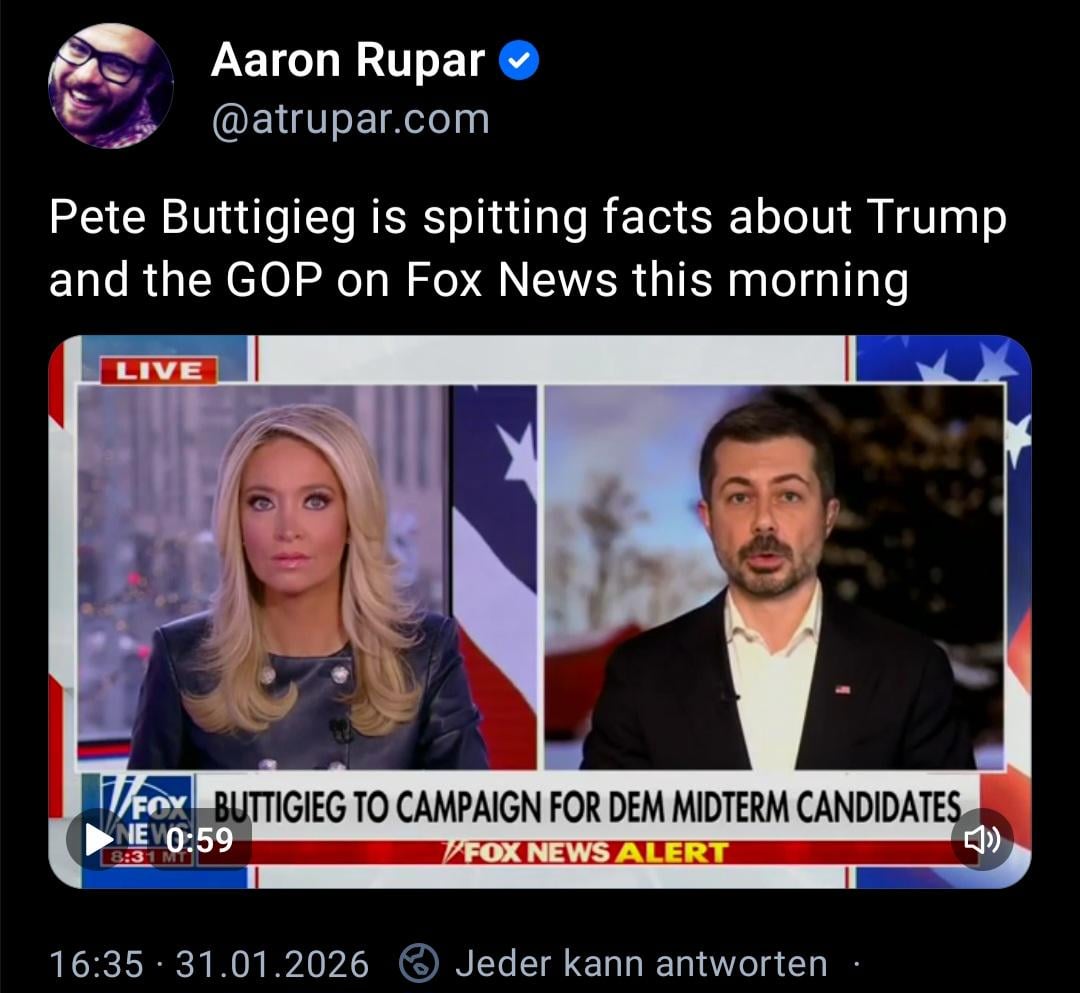Click the globe reply-settings icon
The height and width of the screenshot is (993, 1080).
pyautogui.click(x=419, y=963)
